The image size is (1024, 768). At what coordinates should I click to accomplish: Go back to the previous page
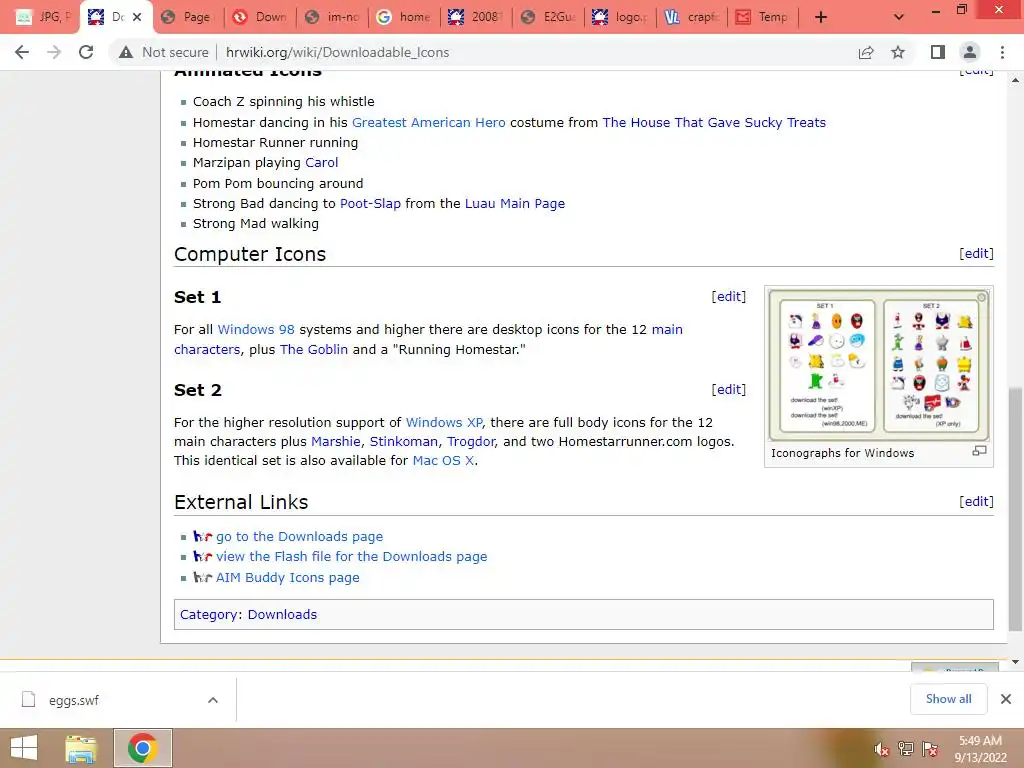point(22,52)
